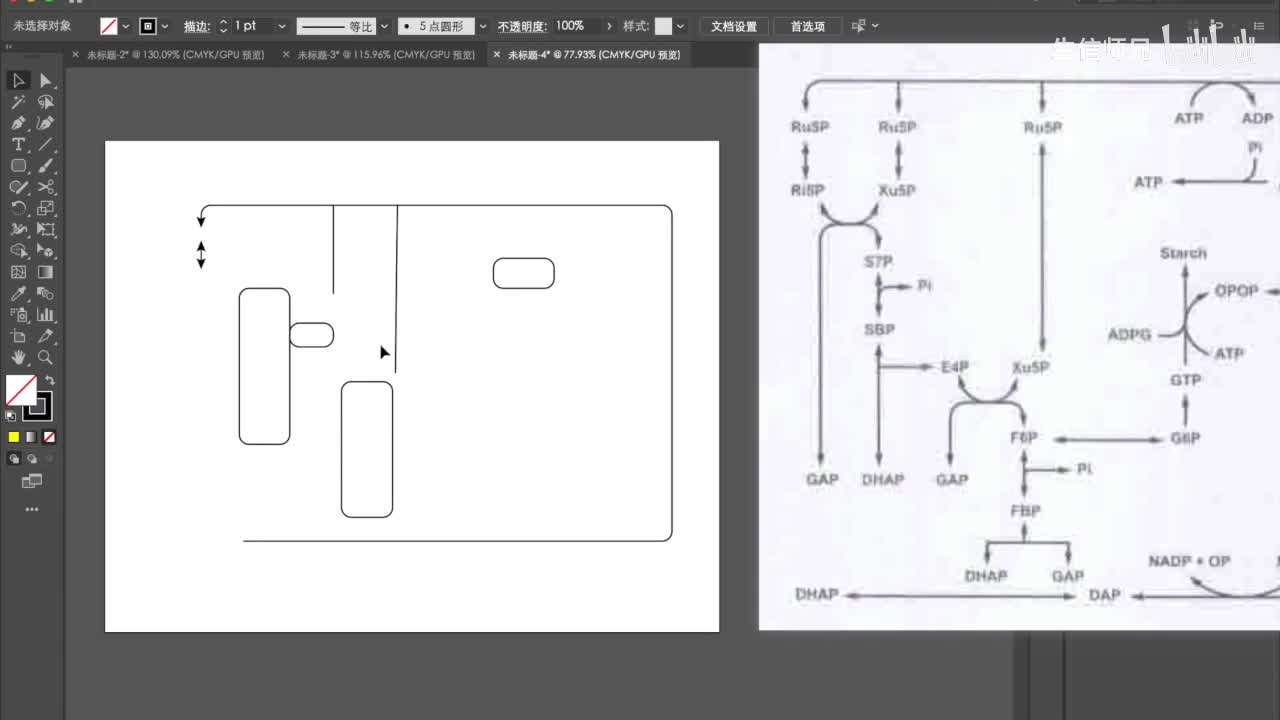Select the Type tool
The height and width of the screenshot is (720, 1280).
pos(18,144)
